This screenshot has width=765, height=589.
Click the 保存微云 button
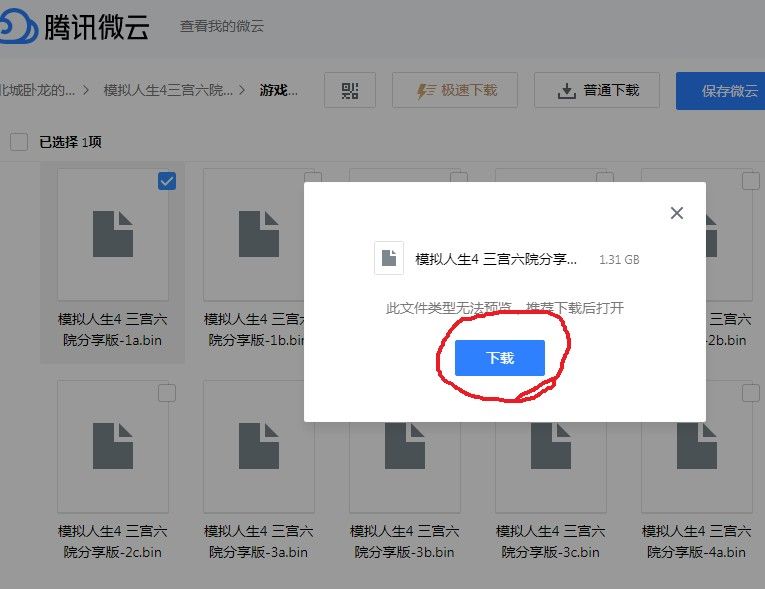point(721,91)
